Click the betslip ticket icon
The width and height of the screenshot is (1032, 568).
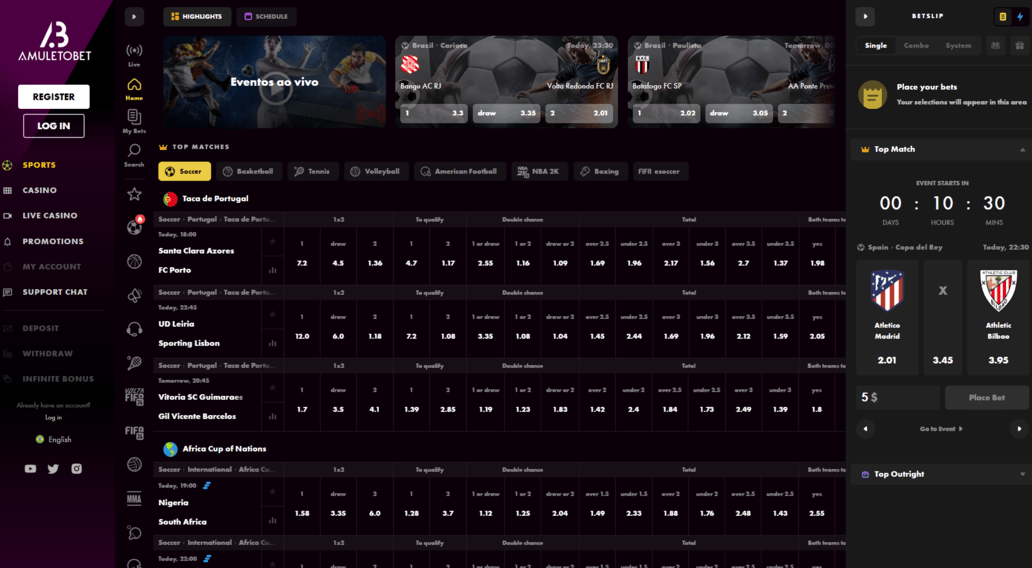(x=1002, y=16)
